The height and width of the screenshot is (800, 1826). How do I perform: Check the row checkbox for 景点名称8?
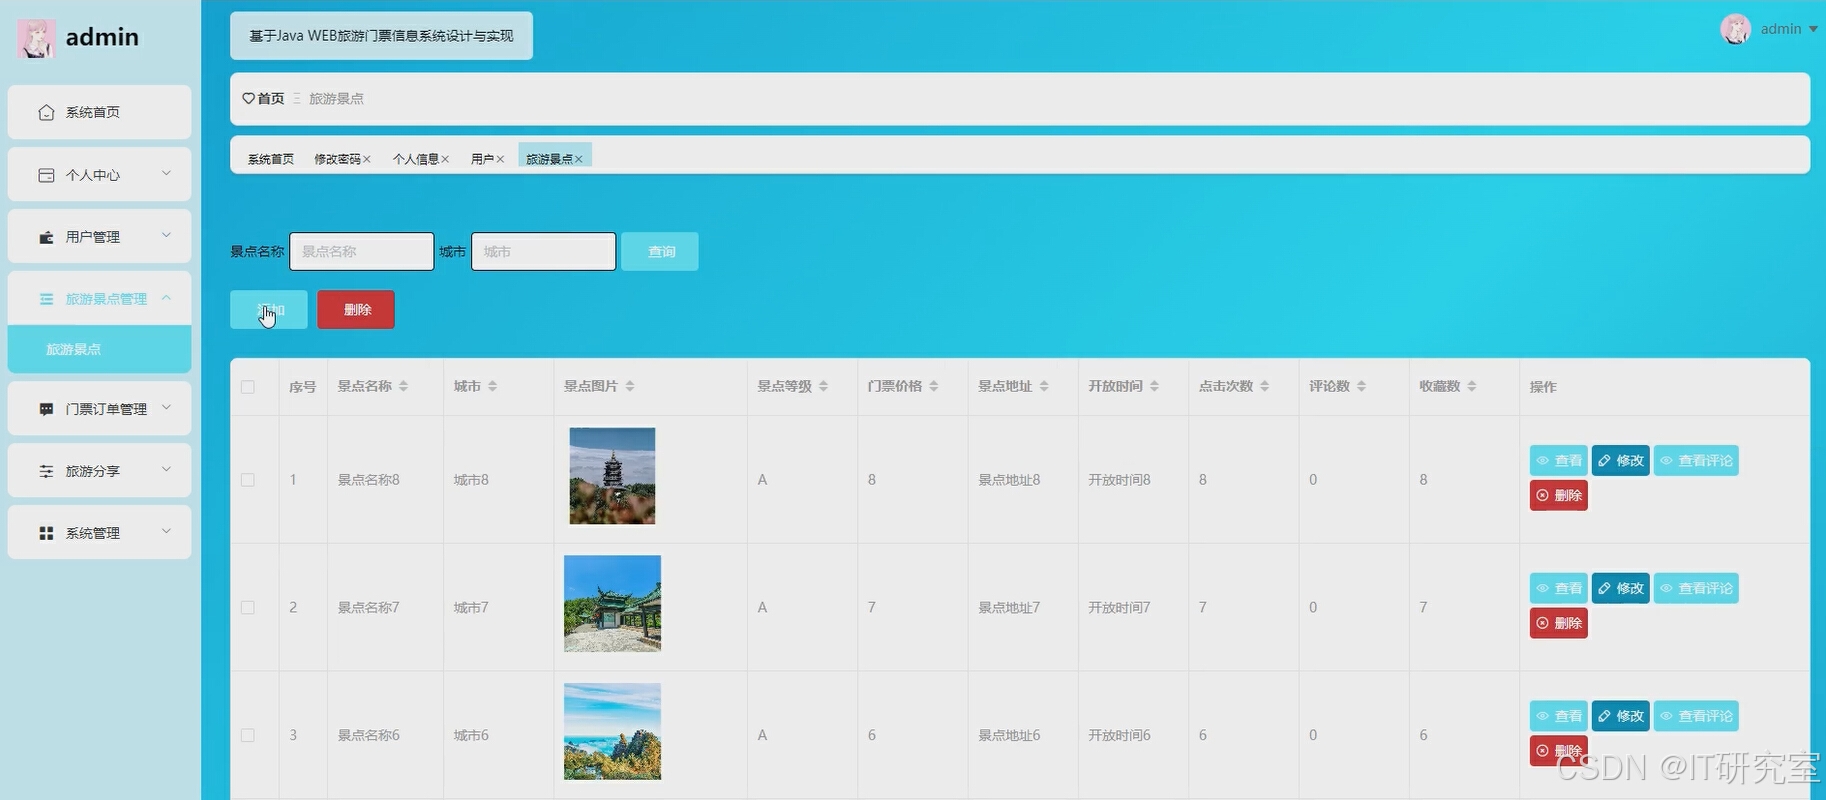pos(248,480)
